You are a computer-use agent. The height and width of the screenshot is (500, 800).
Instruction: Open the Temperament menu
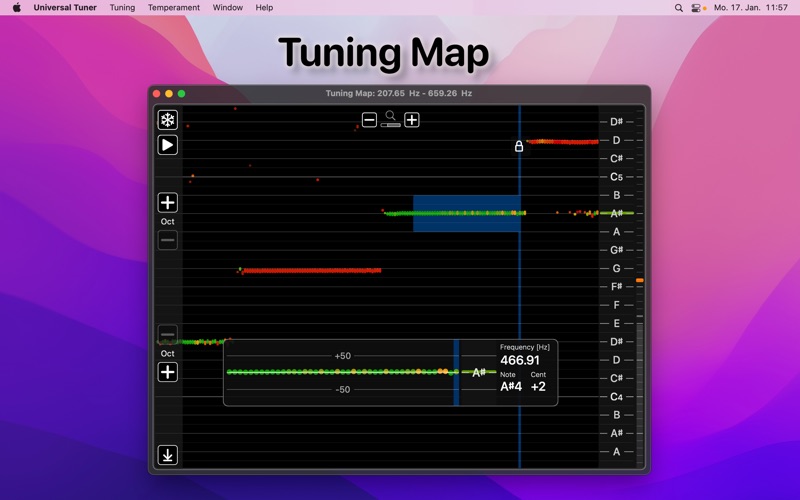174,8
